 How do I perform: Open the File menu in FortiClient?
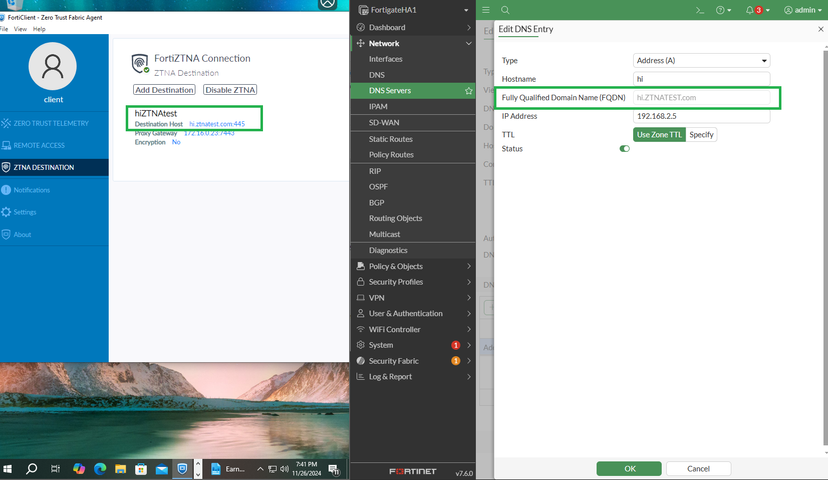pos(4,29)
